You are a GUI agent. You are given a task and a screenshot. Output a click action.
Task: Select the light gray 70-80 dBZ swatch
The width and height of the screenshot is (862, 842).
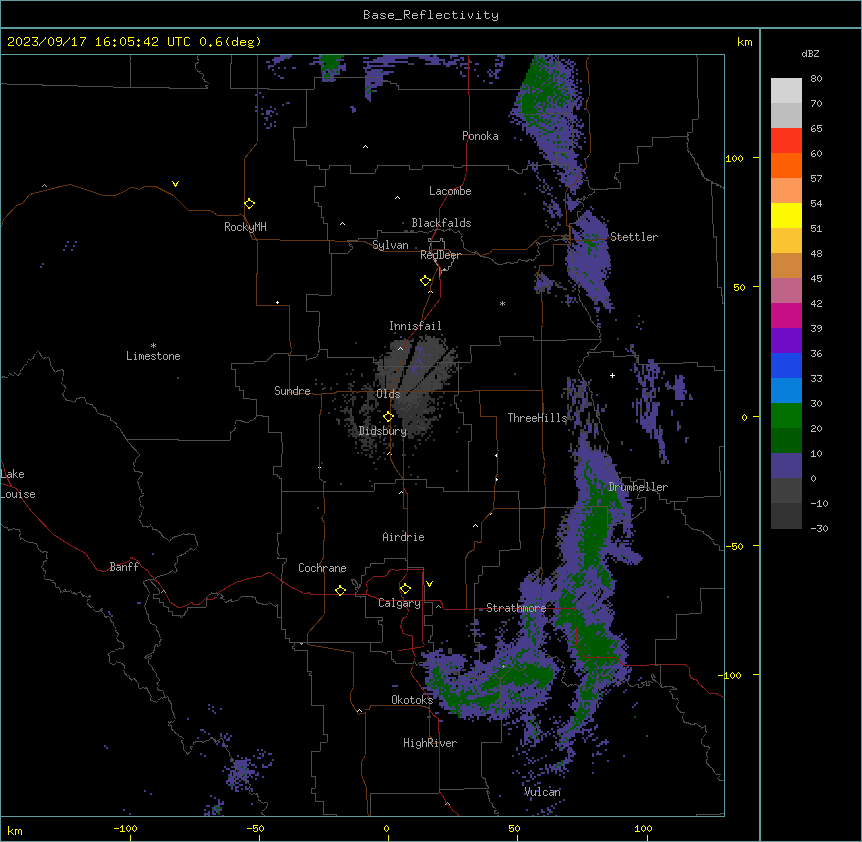click(786, 90)
